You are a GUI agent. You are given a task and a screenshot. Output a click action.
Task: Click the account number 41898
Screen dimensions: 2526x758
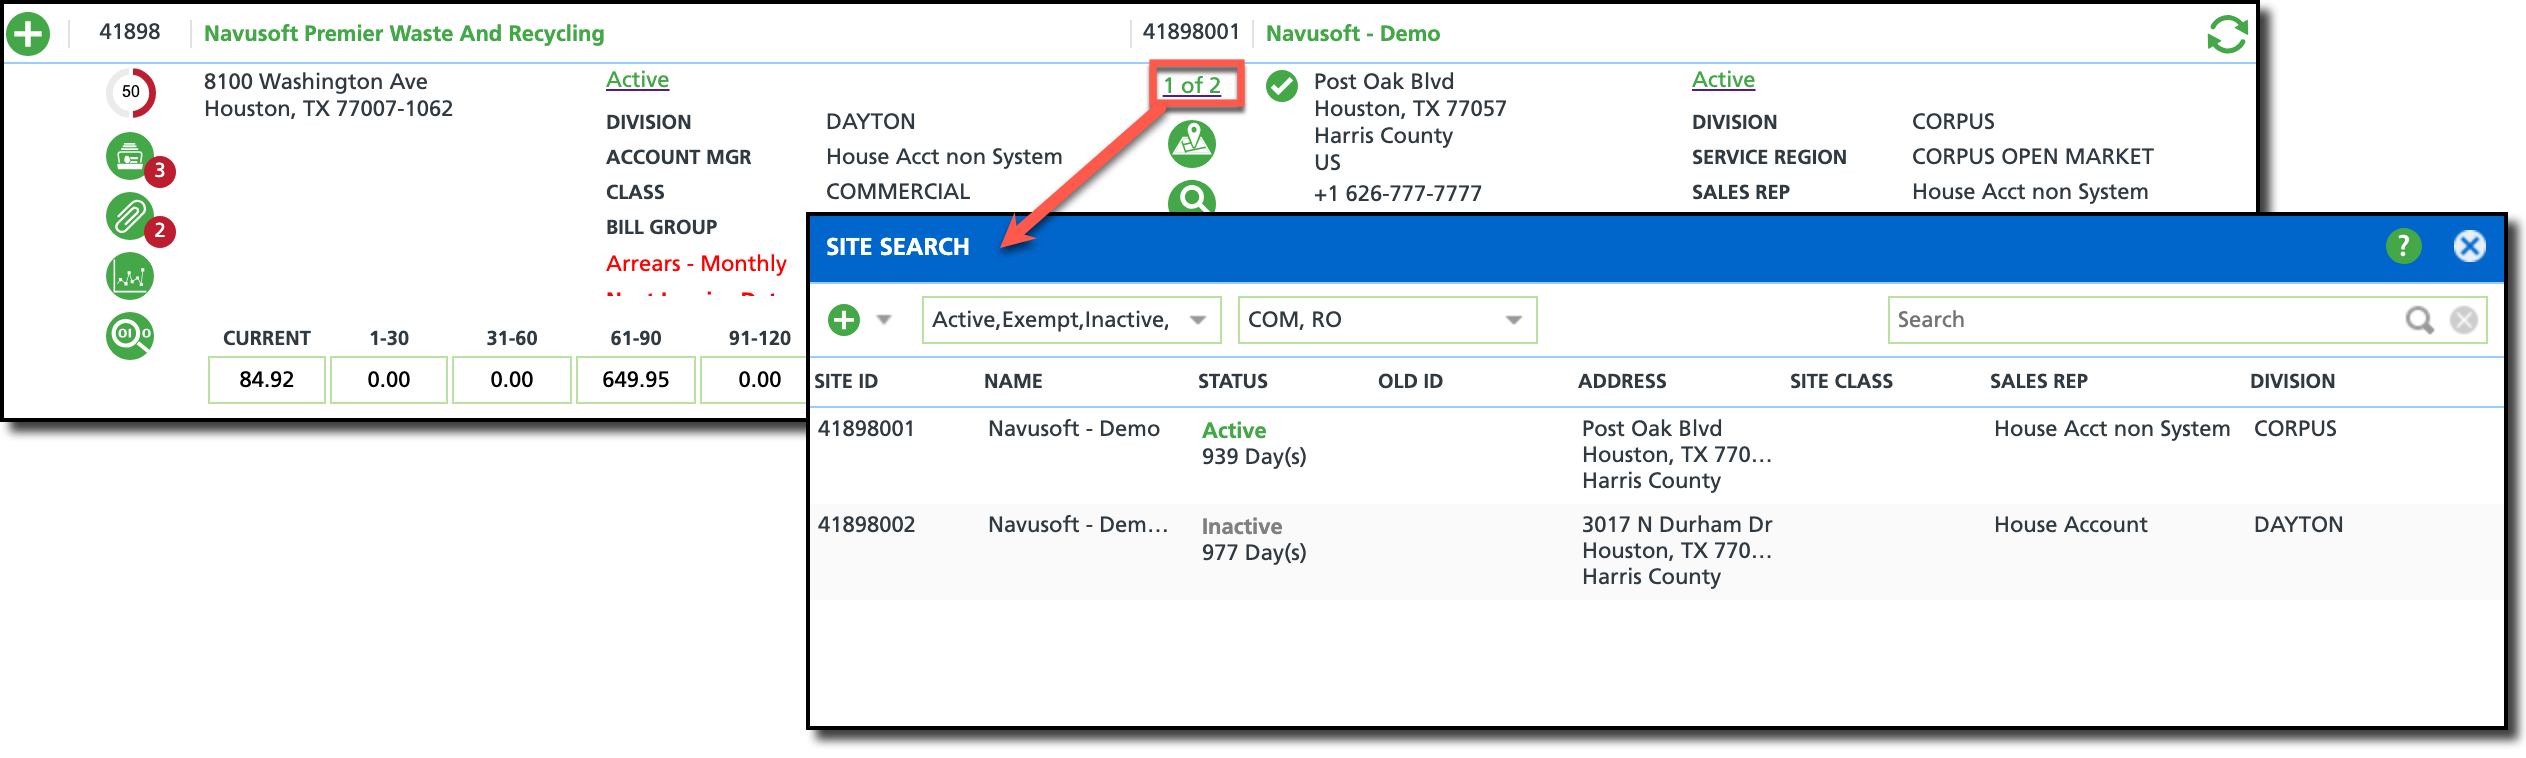click(x=130, y=32)
